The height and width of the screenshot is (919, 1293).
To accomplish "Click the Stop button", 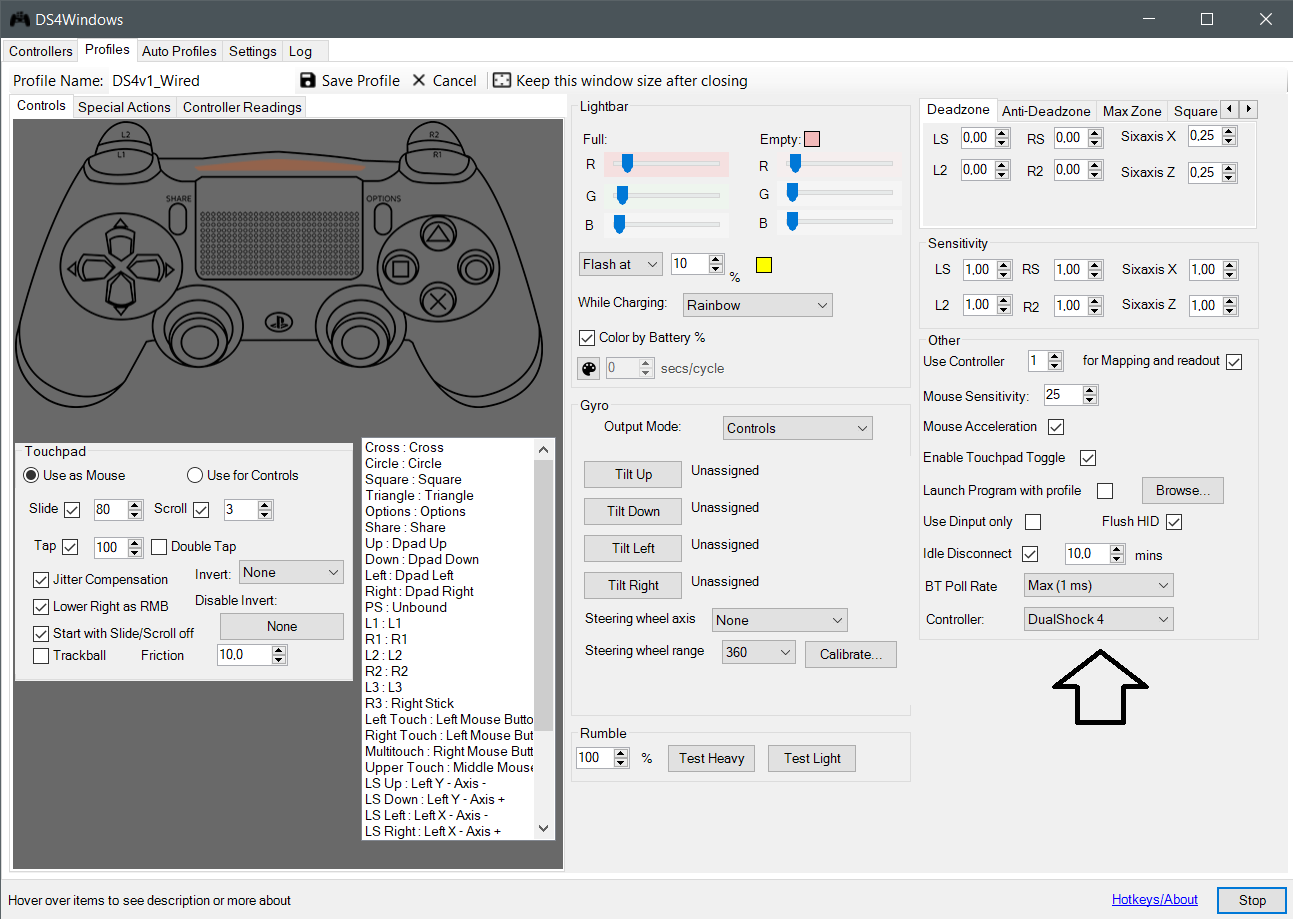I will [1252, 900].
